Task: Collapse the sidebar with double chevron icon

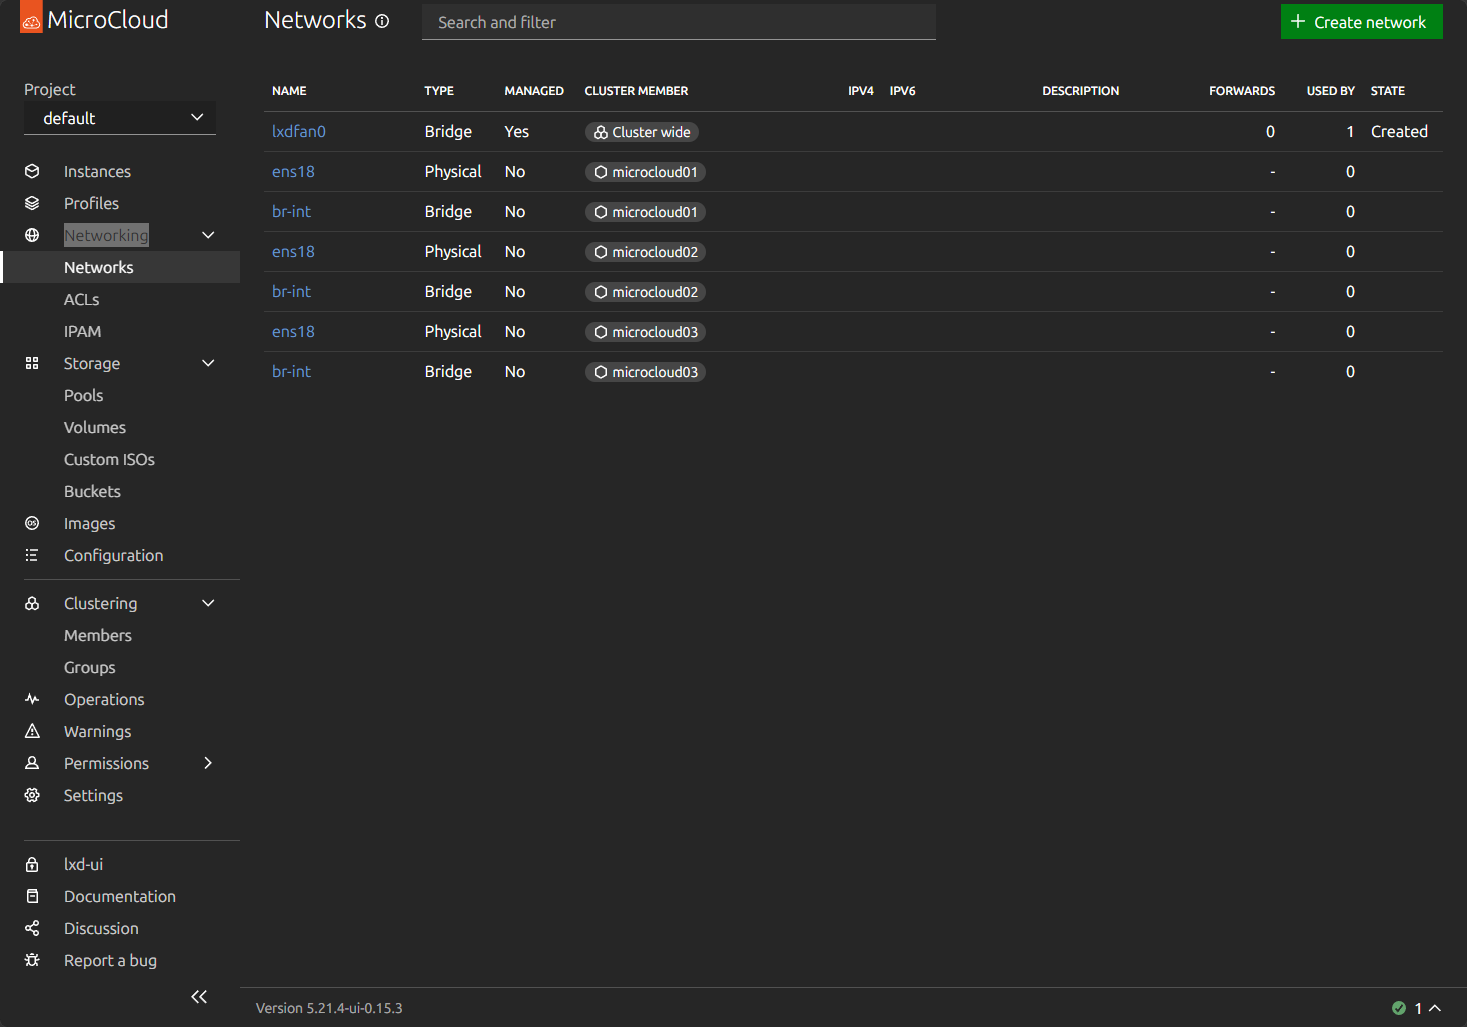Action: (x=199, y=996)
